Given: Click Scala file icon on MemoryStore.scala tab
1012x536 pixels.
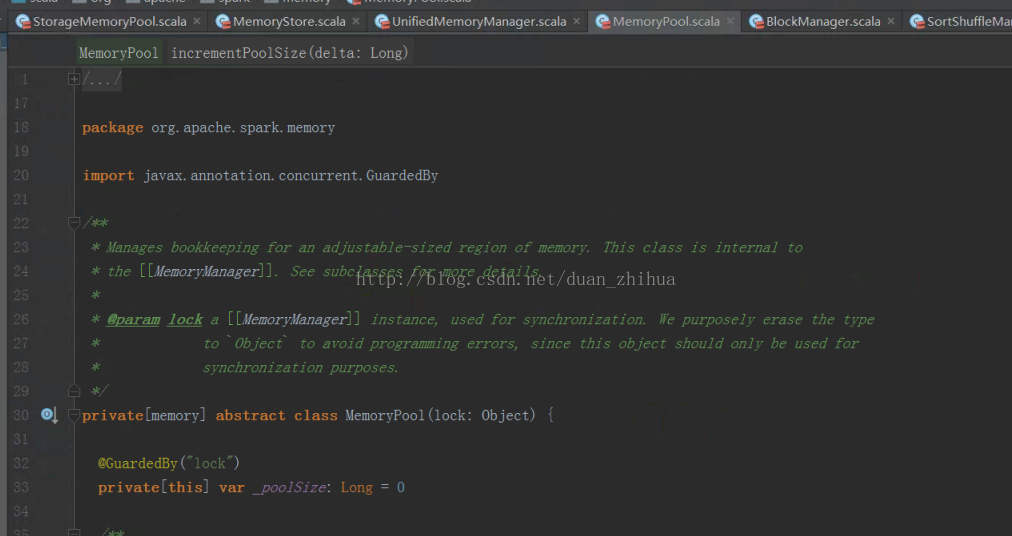Looking at the screenshot, I should point(223,22).
